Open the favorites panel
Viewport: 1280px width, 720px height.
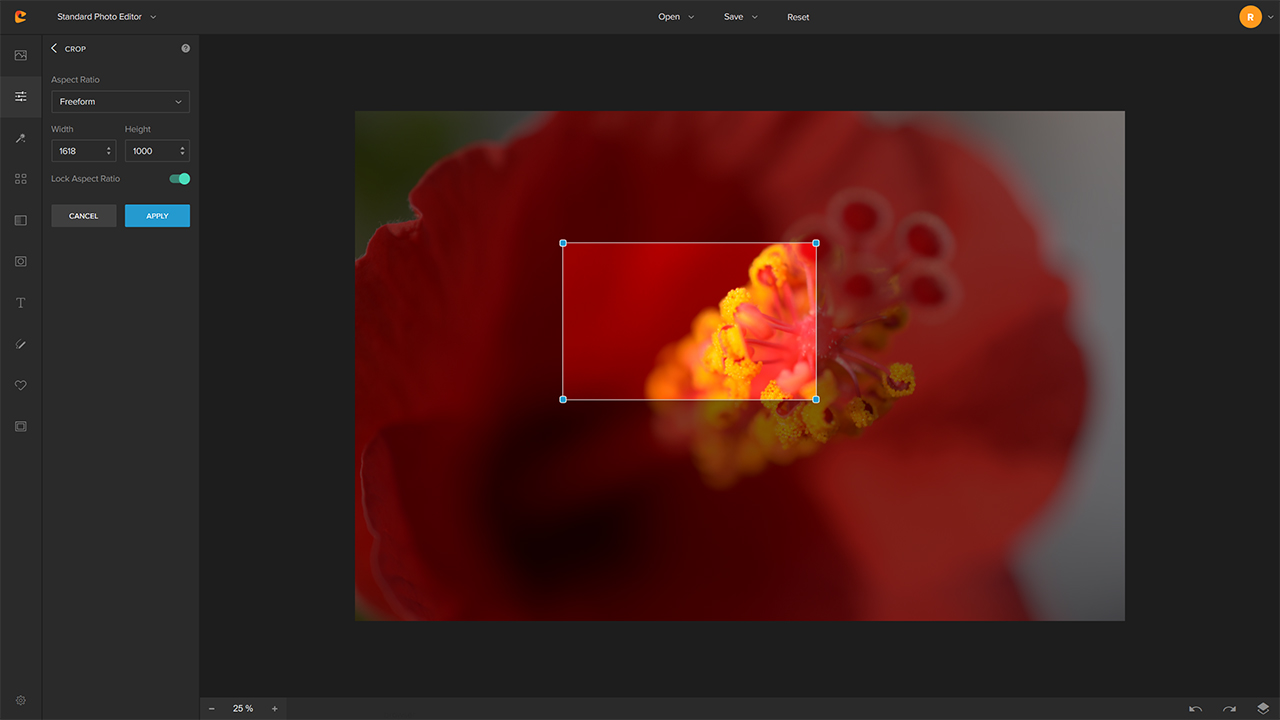(20, 385)
